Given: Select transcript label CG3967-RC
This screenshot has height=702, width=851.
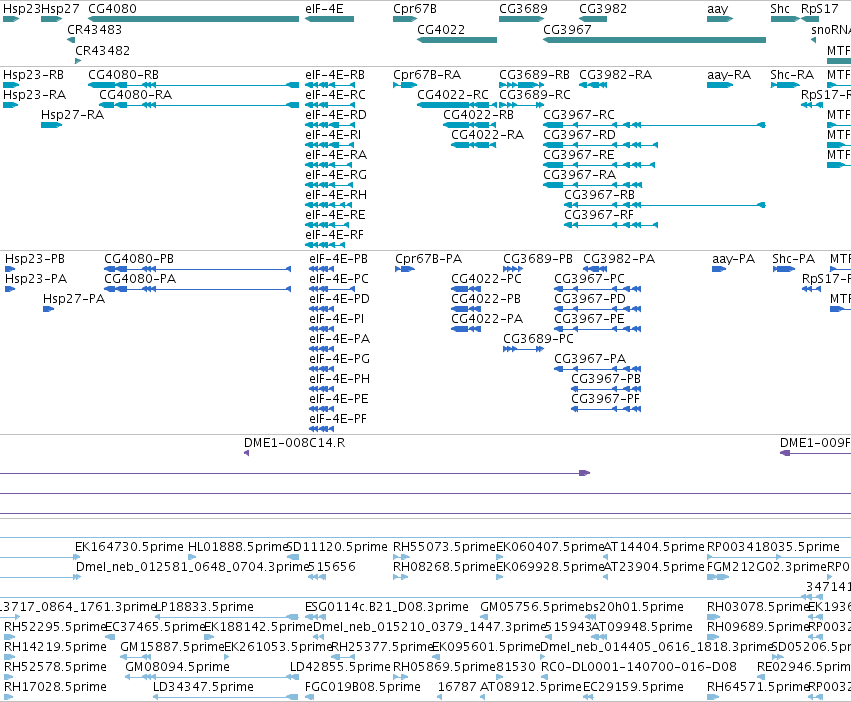Looking at the screenshot, I should tap(579, 115).
